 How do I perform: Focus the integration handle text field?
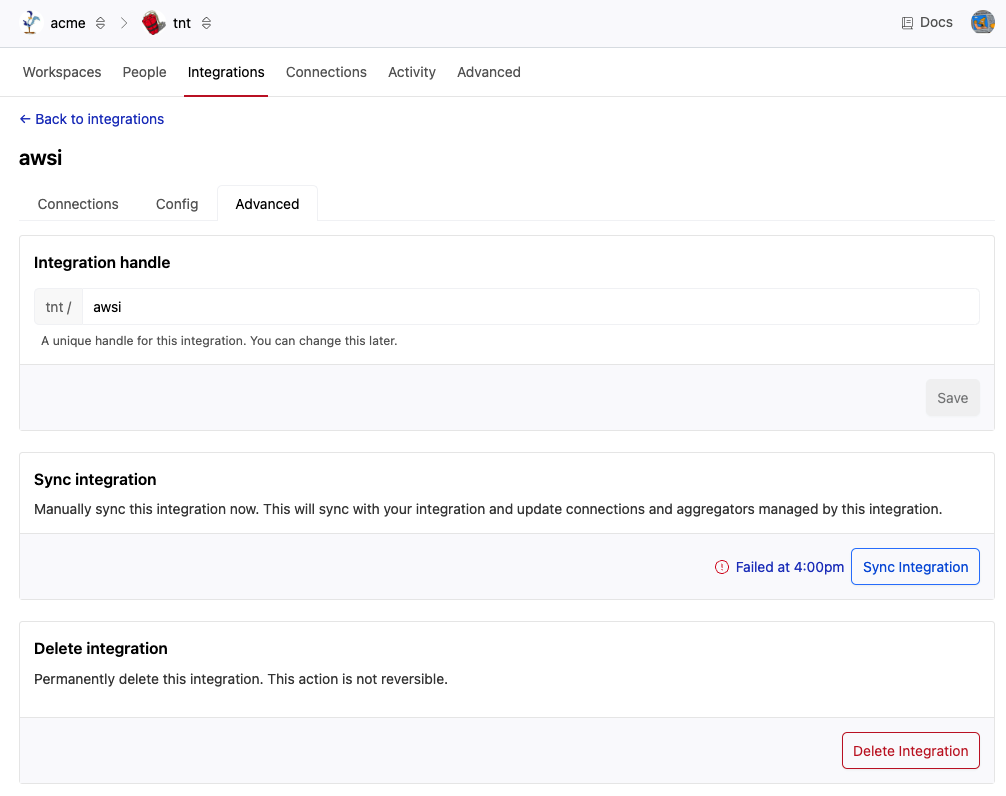pyautogui.click(x=530, y=307)
